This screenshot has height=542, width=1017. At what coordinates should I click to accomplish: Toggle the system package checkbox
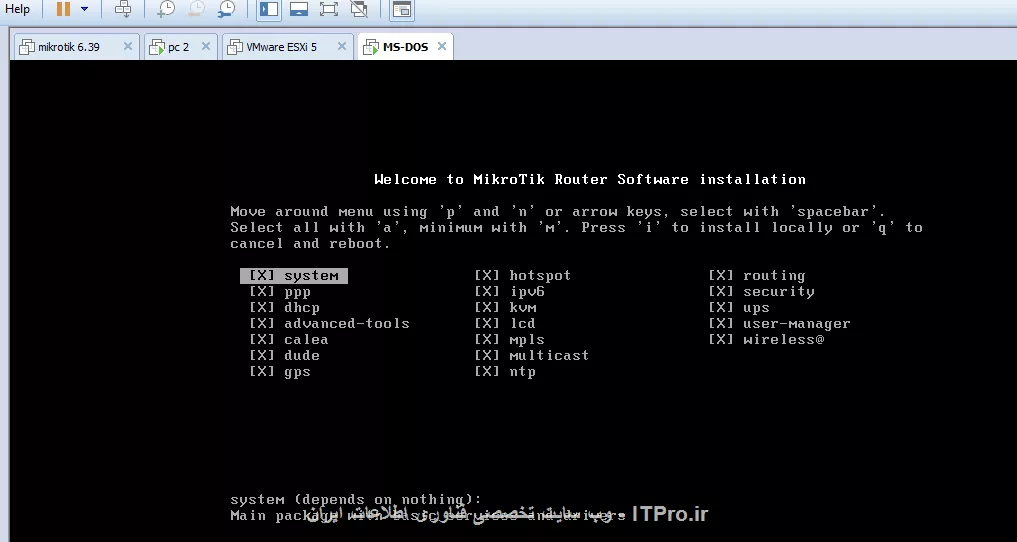coord(262,276)
